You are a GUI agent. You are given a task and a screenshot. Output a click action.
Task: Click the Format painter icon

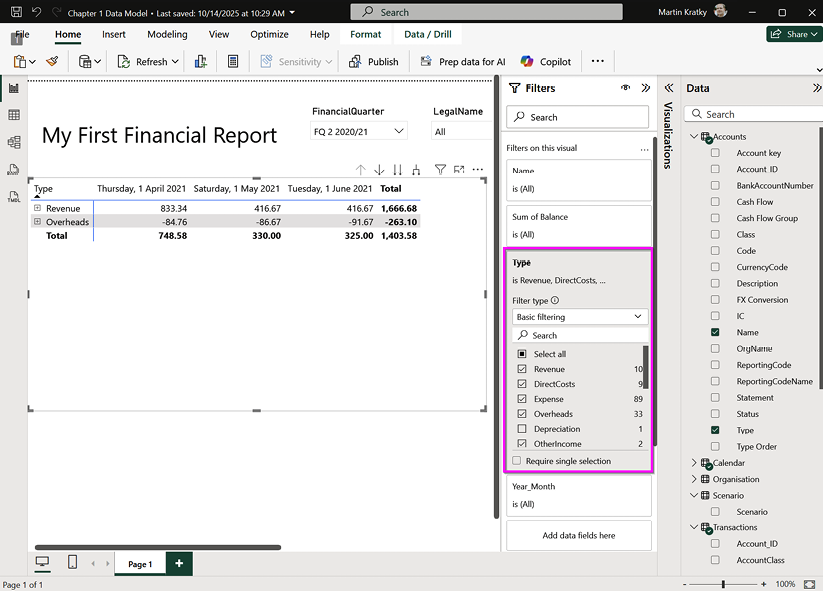pyautogui.click(x=52, y=61)
